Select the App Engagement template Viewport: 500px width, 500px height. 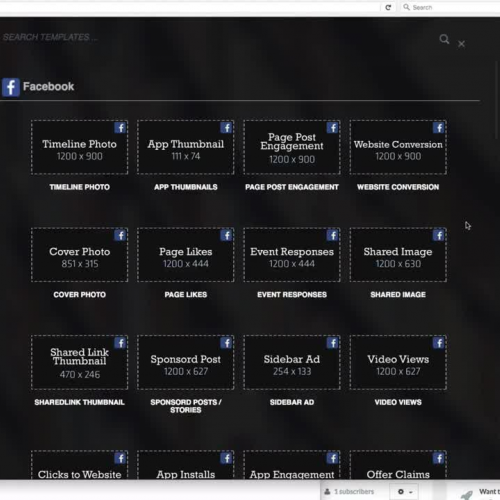292,465
